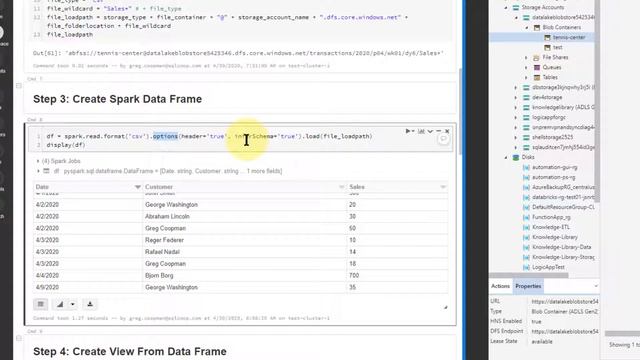Expand the sqlauditcen storage account
Viewport: 640px width, 360px height.
tap(516, 147)
